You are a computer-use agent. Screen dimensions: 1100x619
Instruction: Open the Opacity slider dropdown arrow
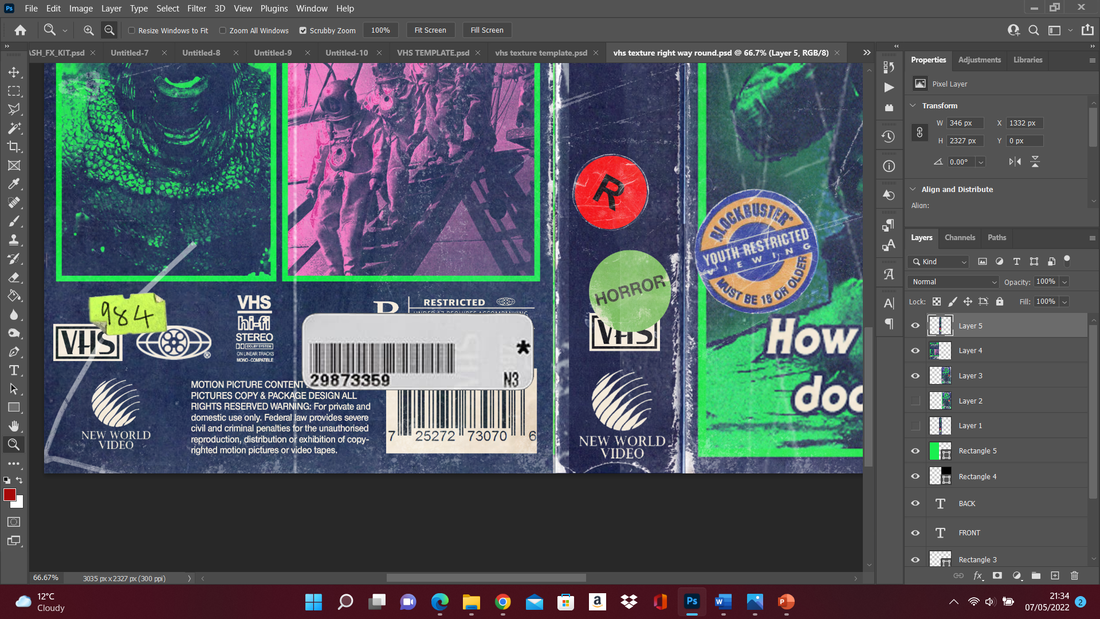click(x=1064, y=281)
